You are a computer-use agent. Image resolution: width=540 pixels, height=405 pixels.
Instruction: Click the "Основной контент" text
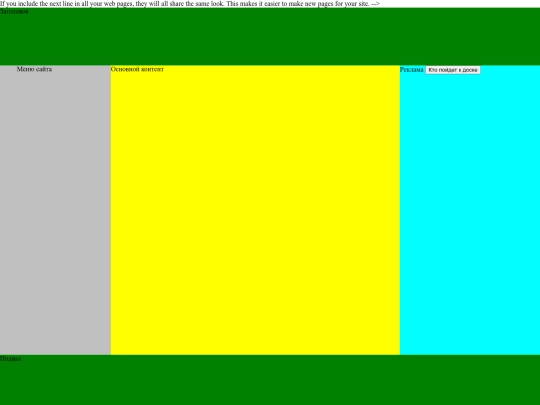pos(137,69)
